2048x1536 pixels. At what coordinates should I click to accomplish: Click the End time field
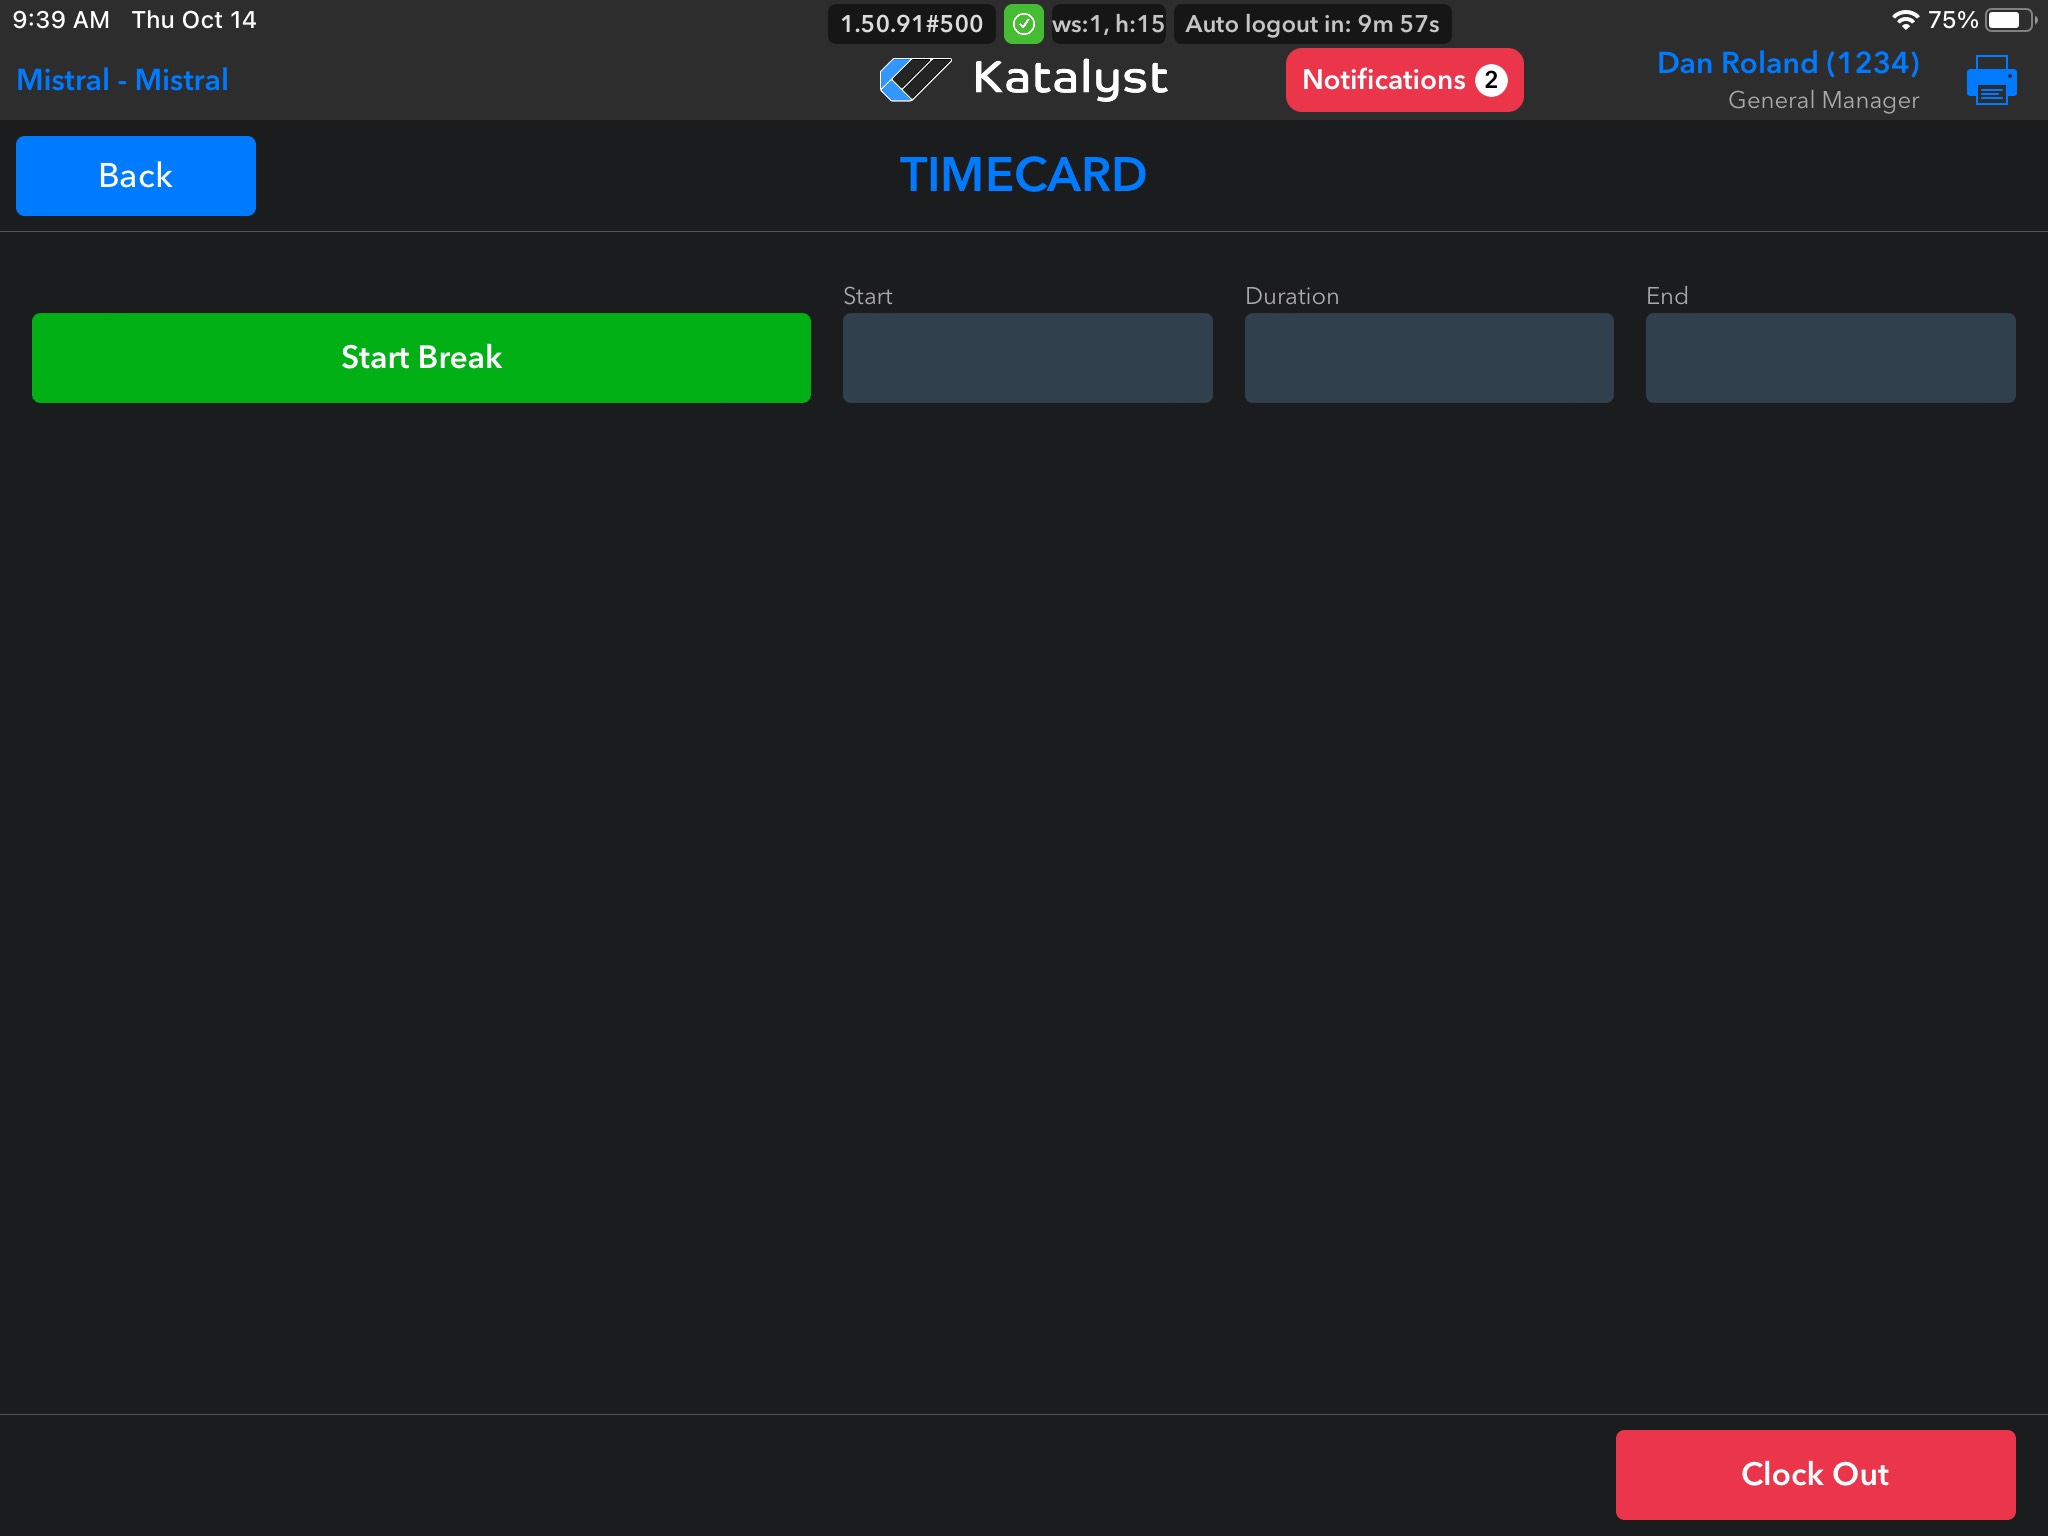1830,358
